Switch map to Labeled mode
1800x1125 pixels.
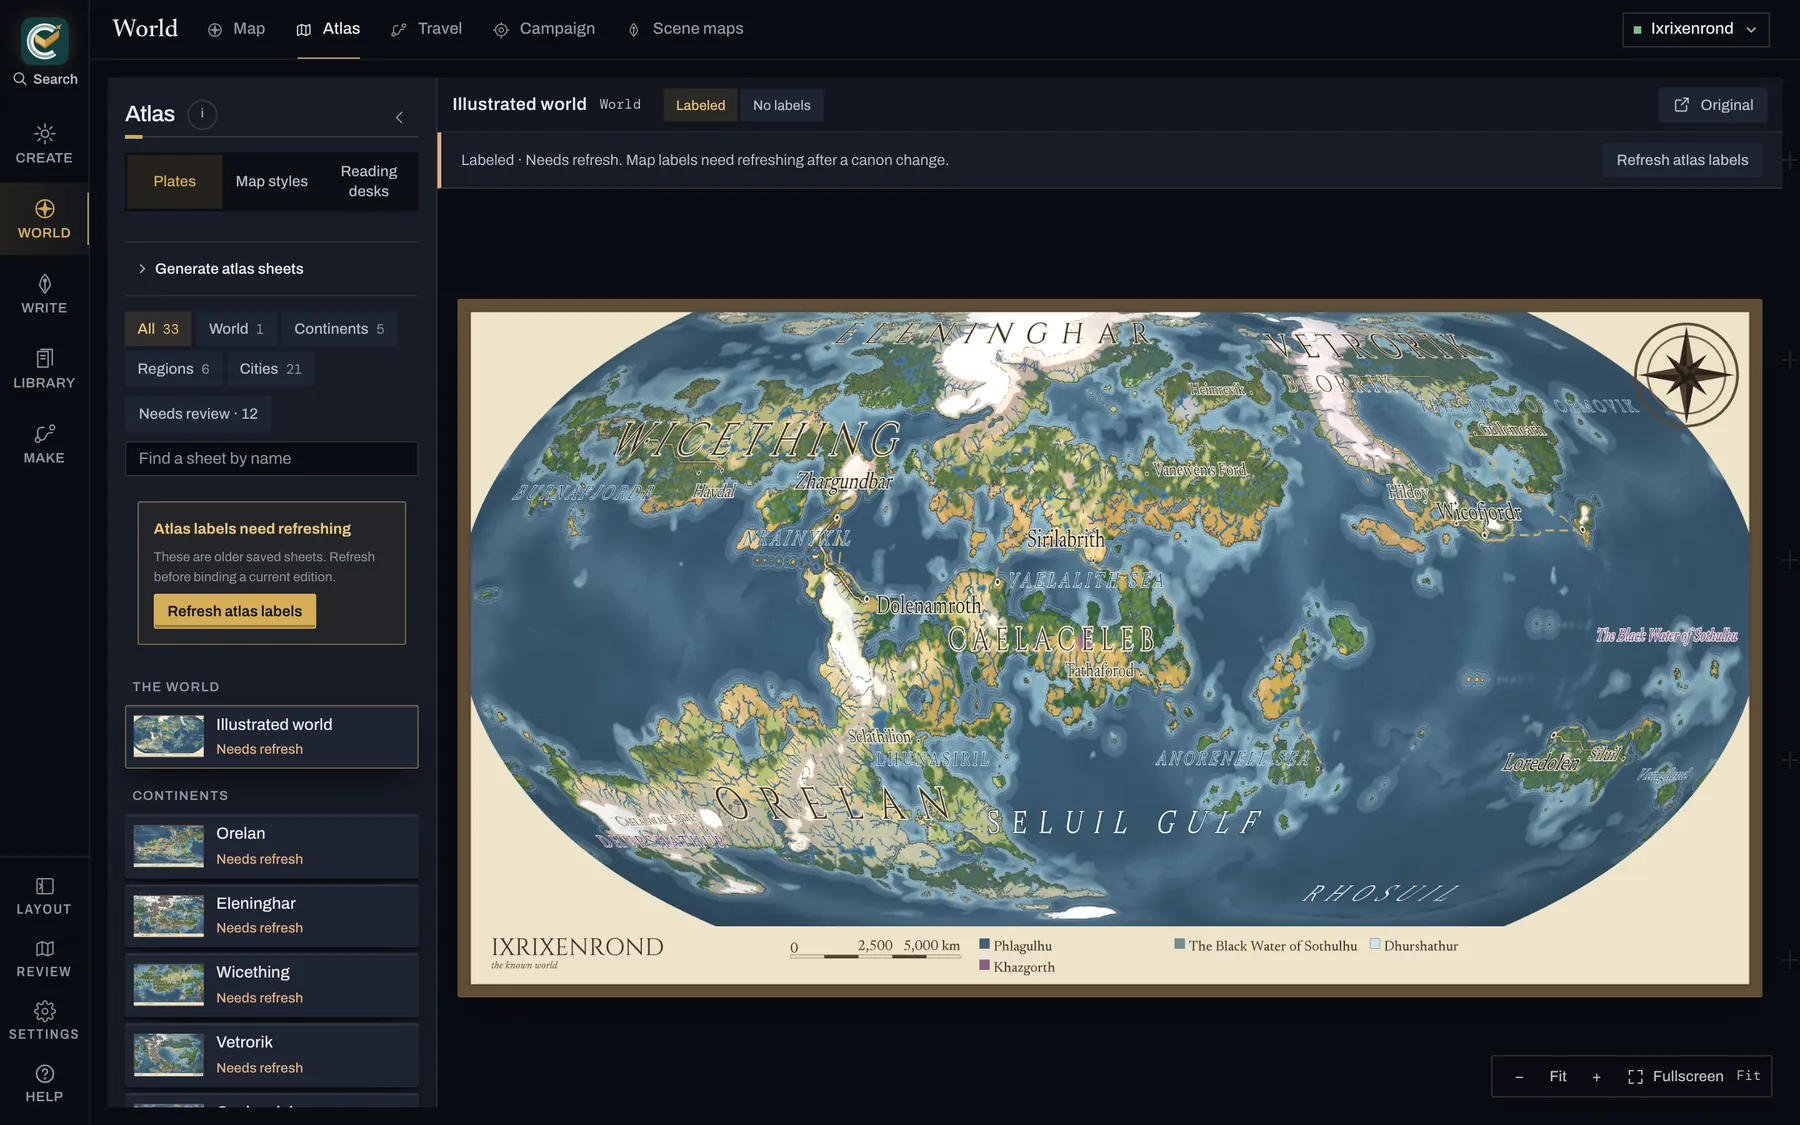(700, 105)
